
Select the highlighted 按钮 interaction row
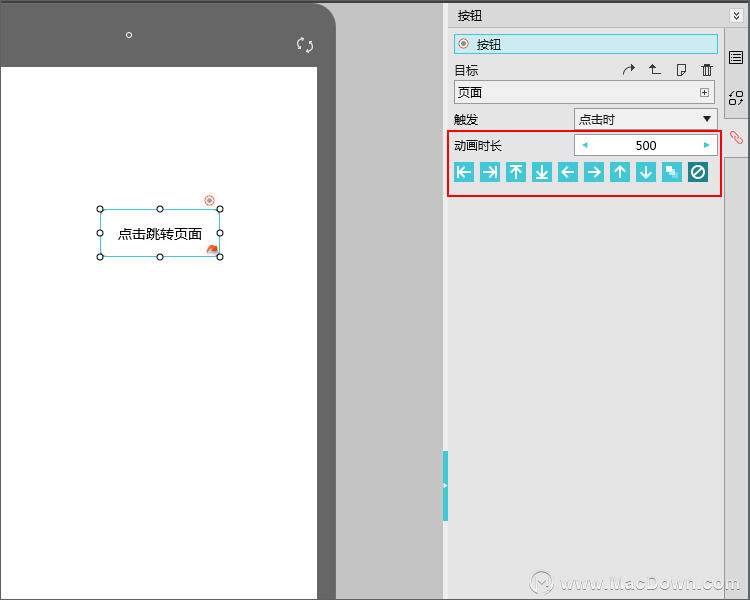click(x=585, y=44)
